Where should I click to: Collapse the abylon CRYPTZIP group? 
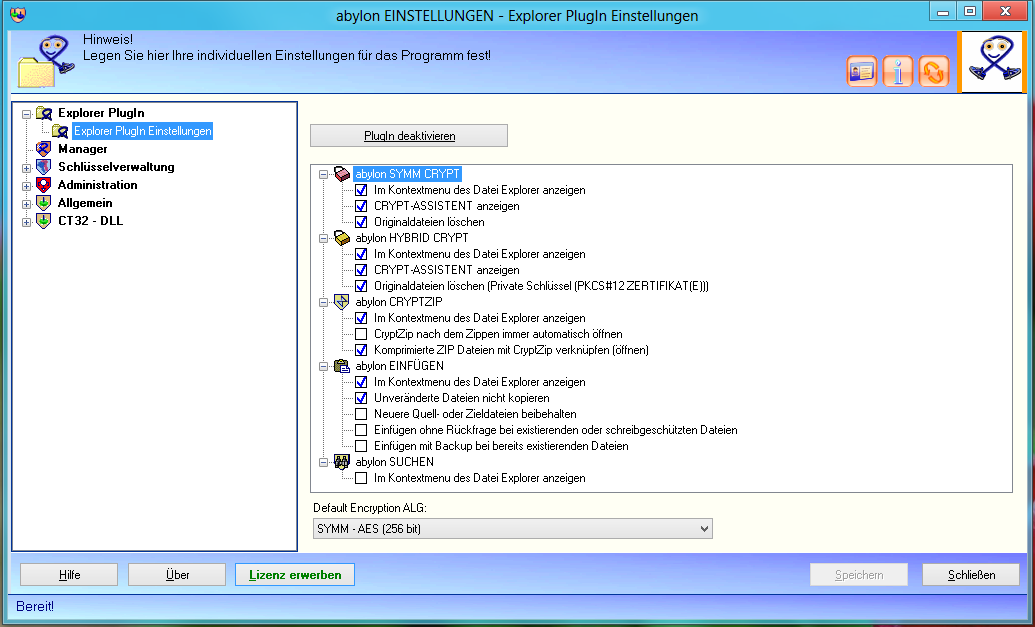pos(323,302)
